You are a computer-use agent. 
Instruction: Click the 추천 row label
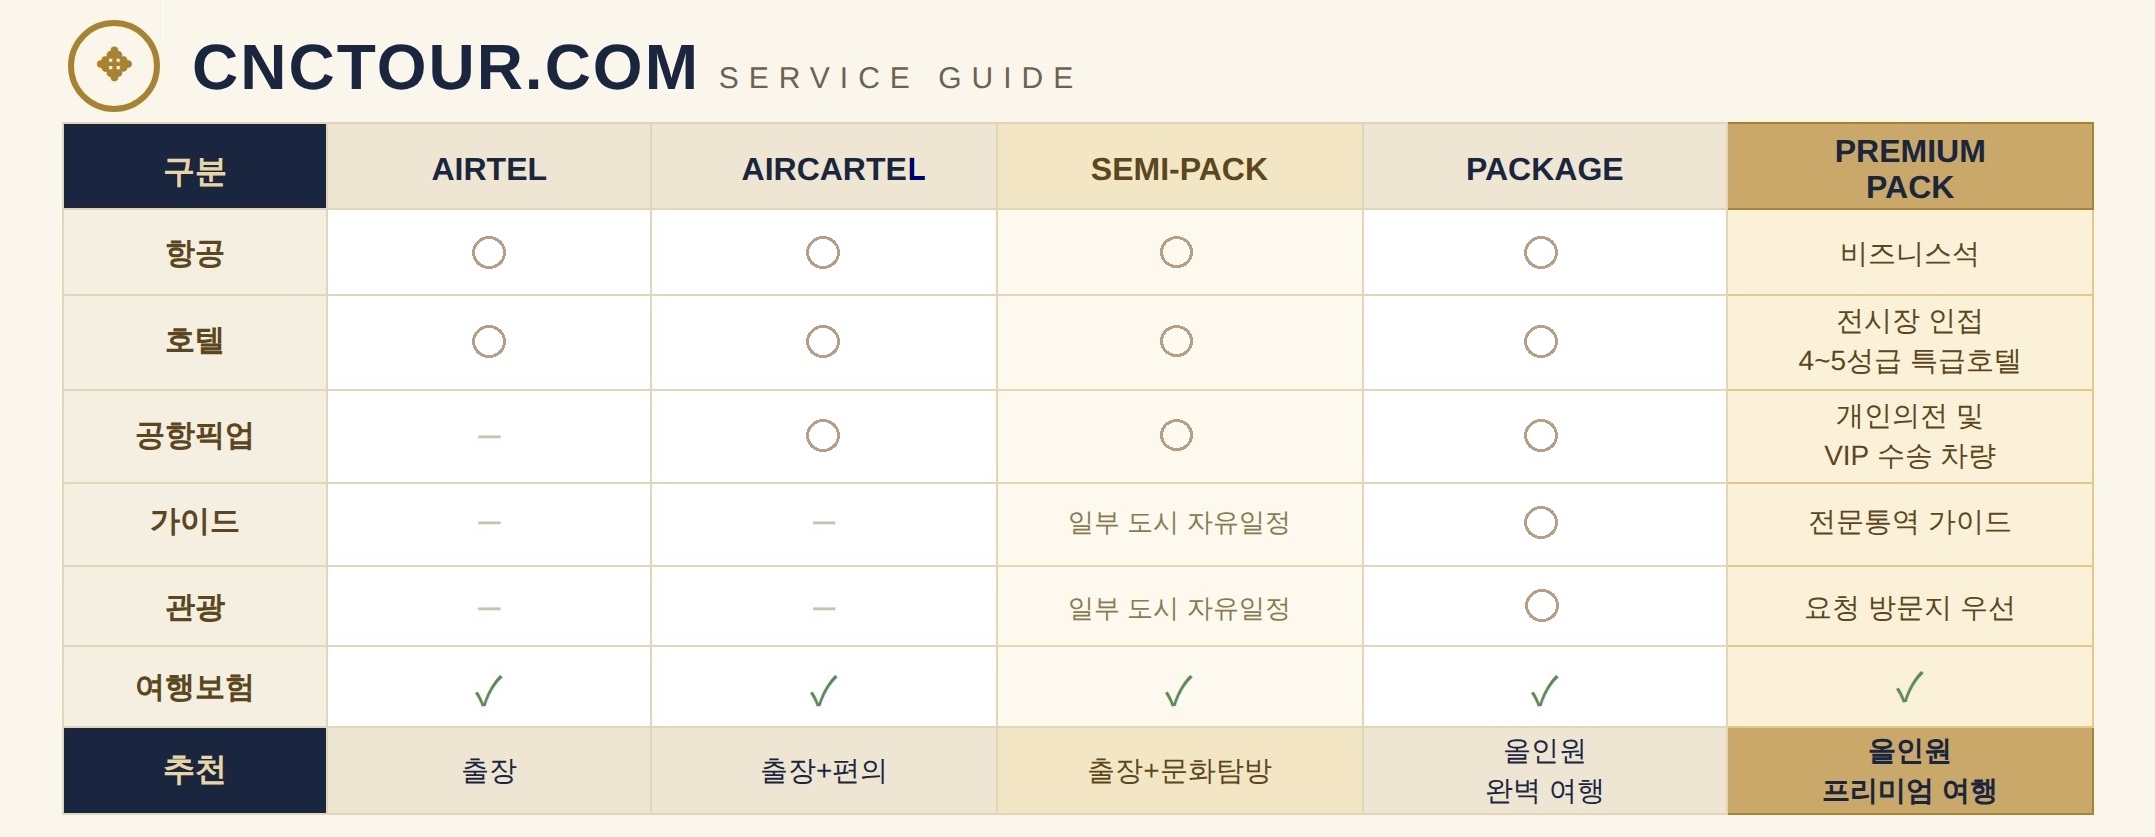pos(195,770)
